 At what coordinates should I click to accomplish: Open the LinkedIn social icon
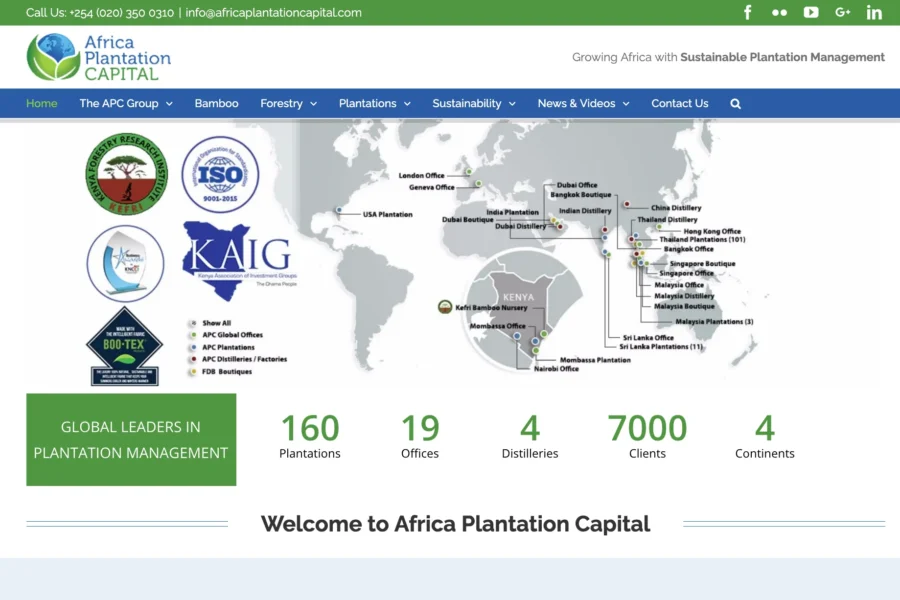point(874,12)
